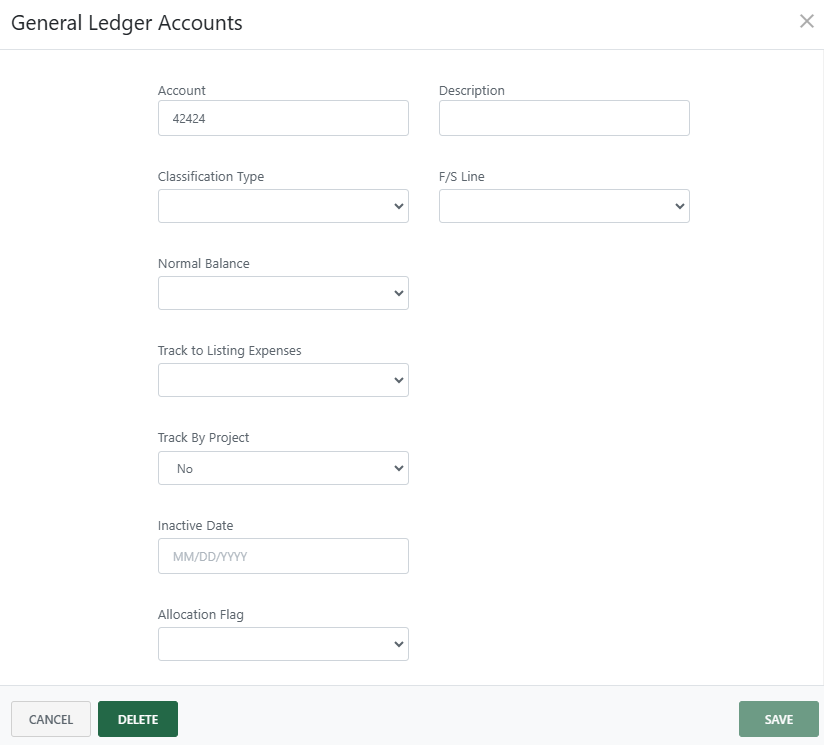The height and width of the screenshot is (745, 824).
Task: Click the Inactive Date MM/DD/YYYY field
Action: (x=283, y=556)
